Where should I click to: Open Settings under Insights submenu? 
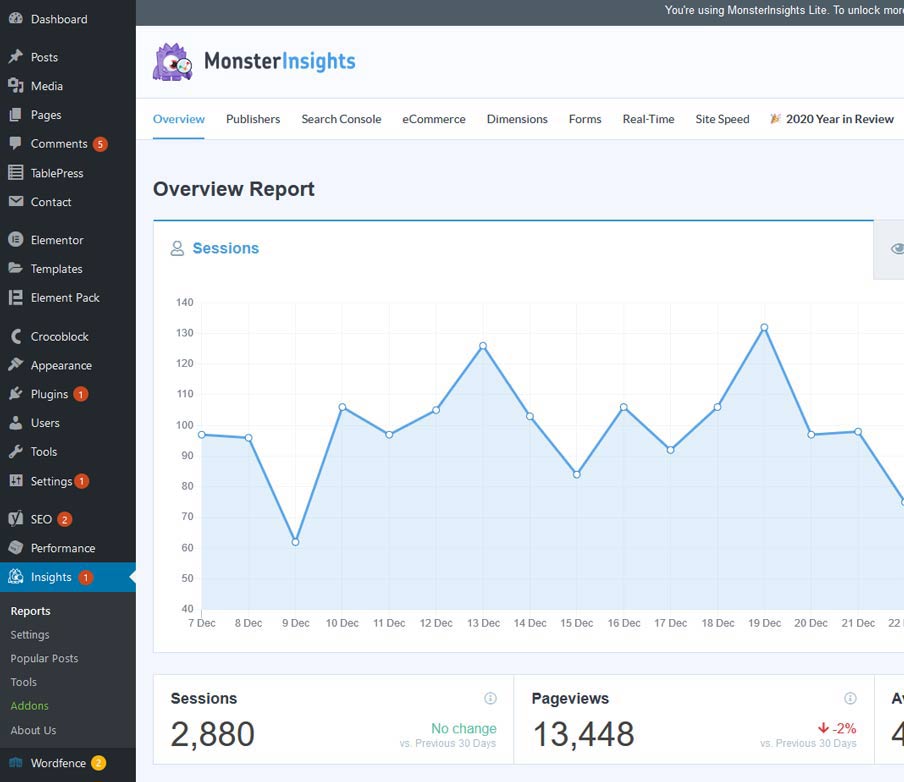click(x=30, y=634)
